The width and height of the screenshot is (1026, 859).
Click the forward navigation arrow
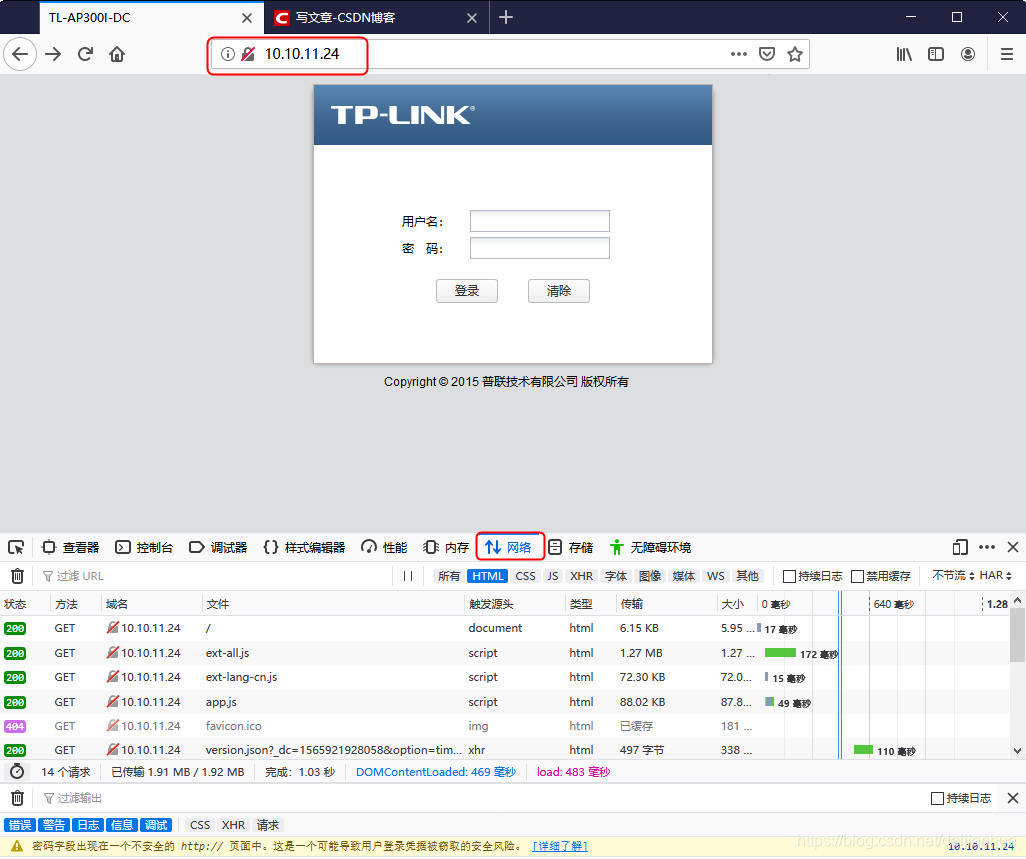53,54
